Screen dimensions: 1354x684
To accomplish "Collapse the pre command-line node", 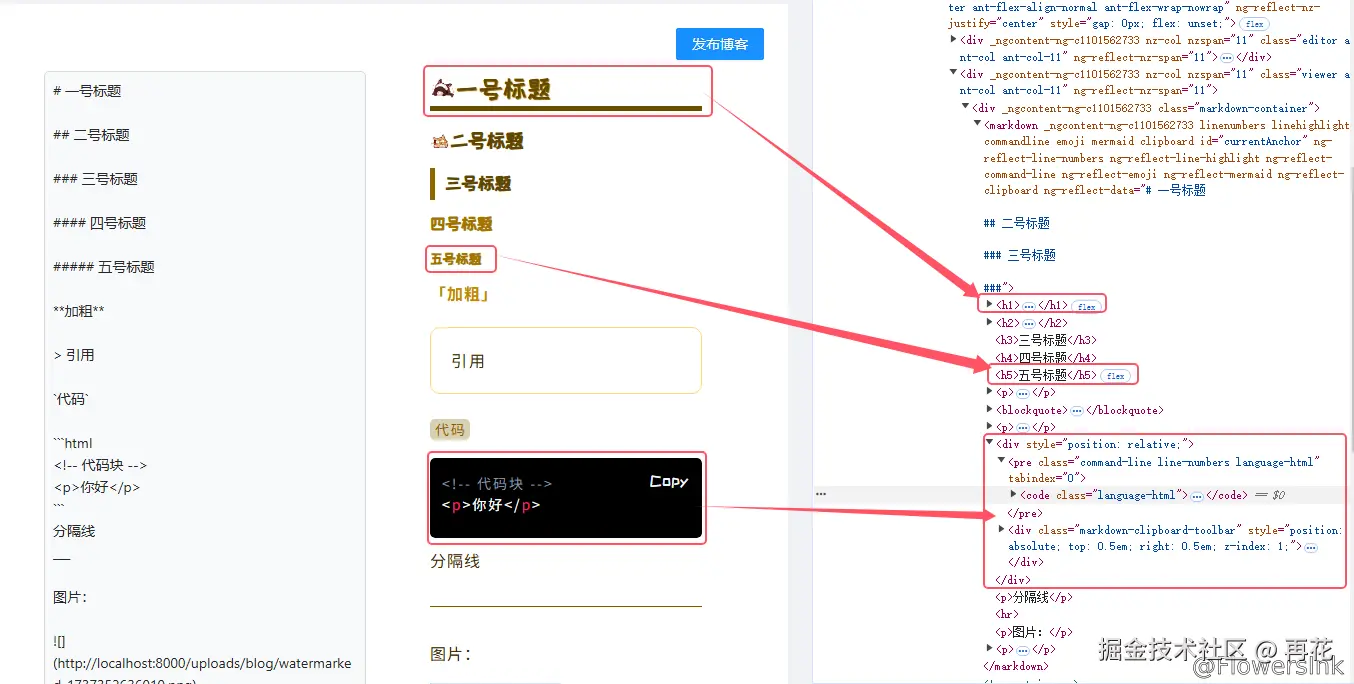I will pos(1001,461).
